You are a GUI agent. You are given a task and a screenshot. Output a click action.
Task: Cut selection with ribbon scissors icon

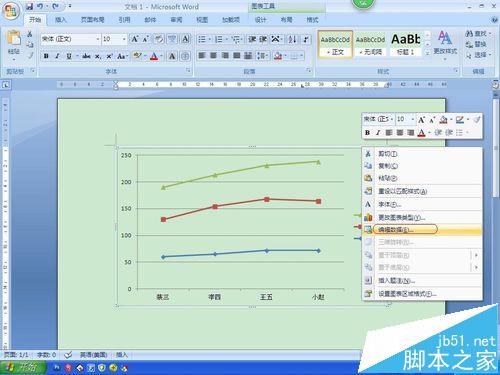(x=30, y=34)
